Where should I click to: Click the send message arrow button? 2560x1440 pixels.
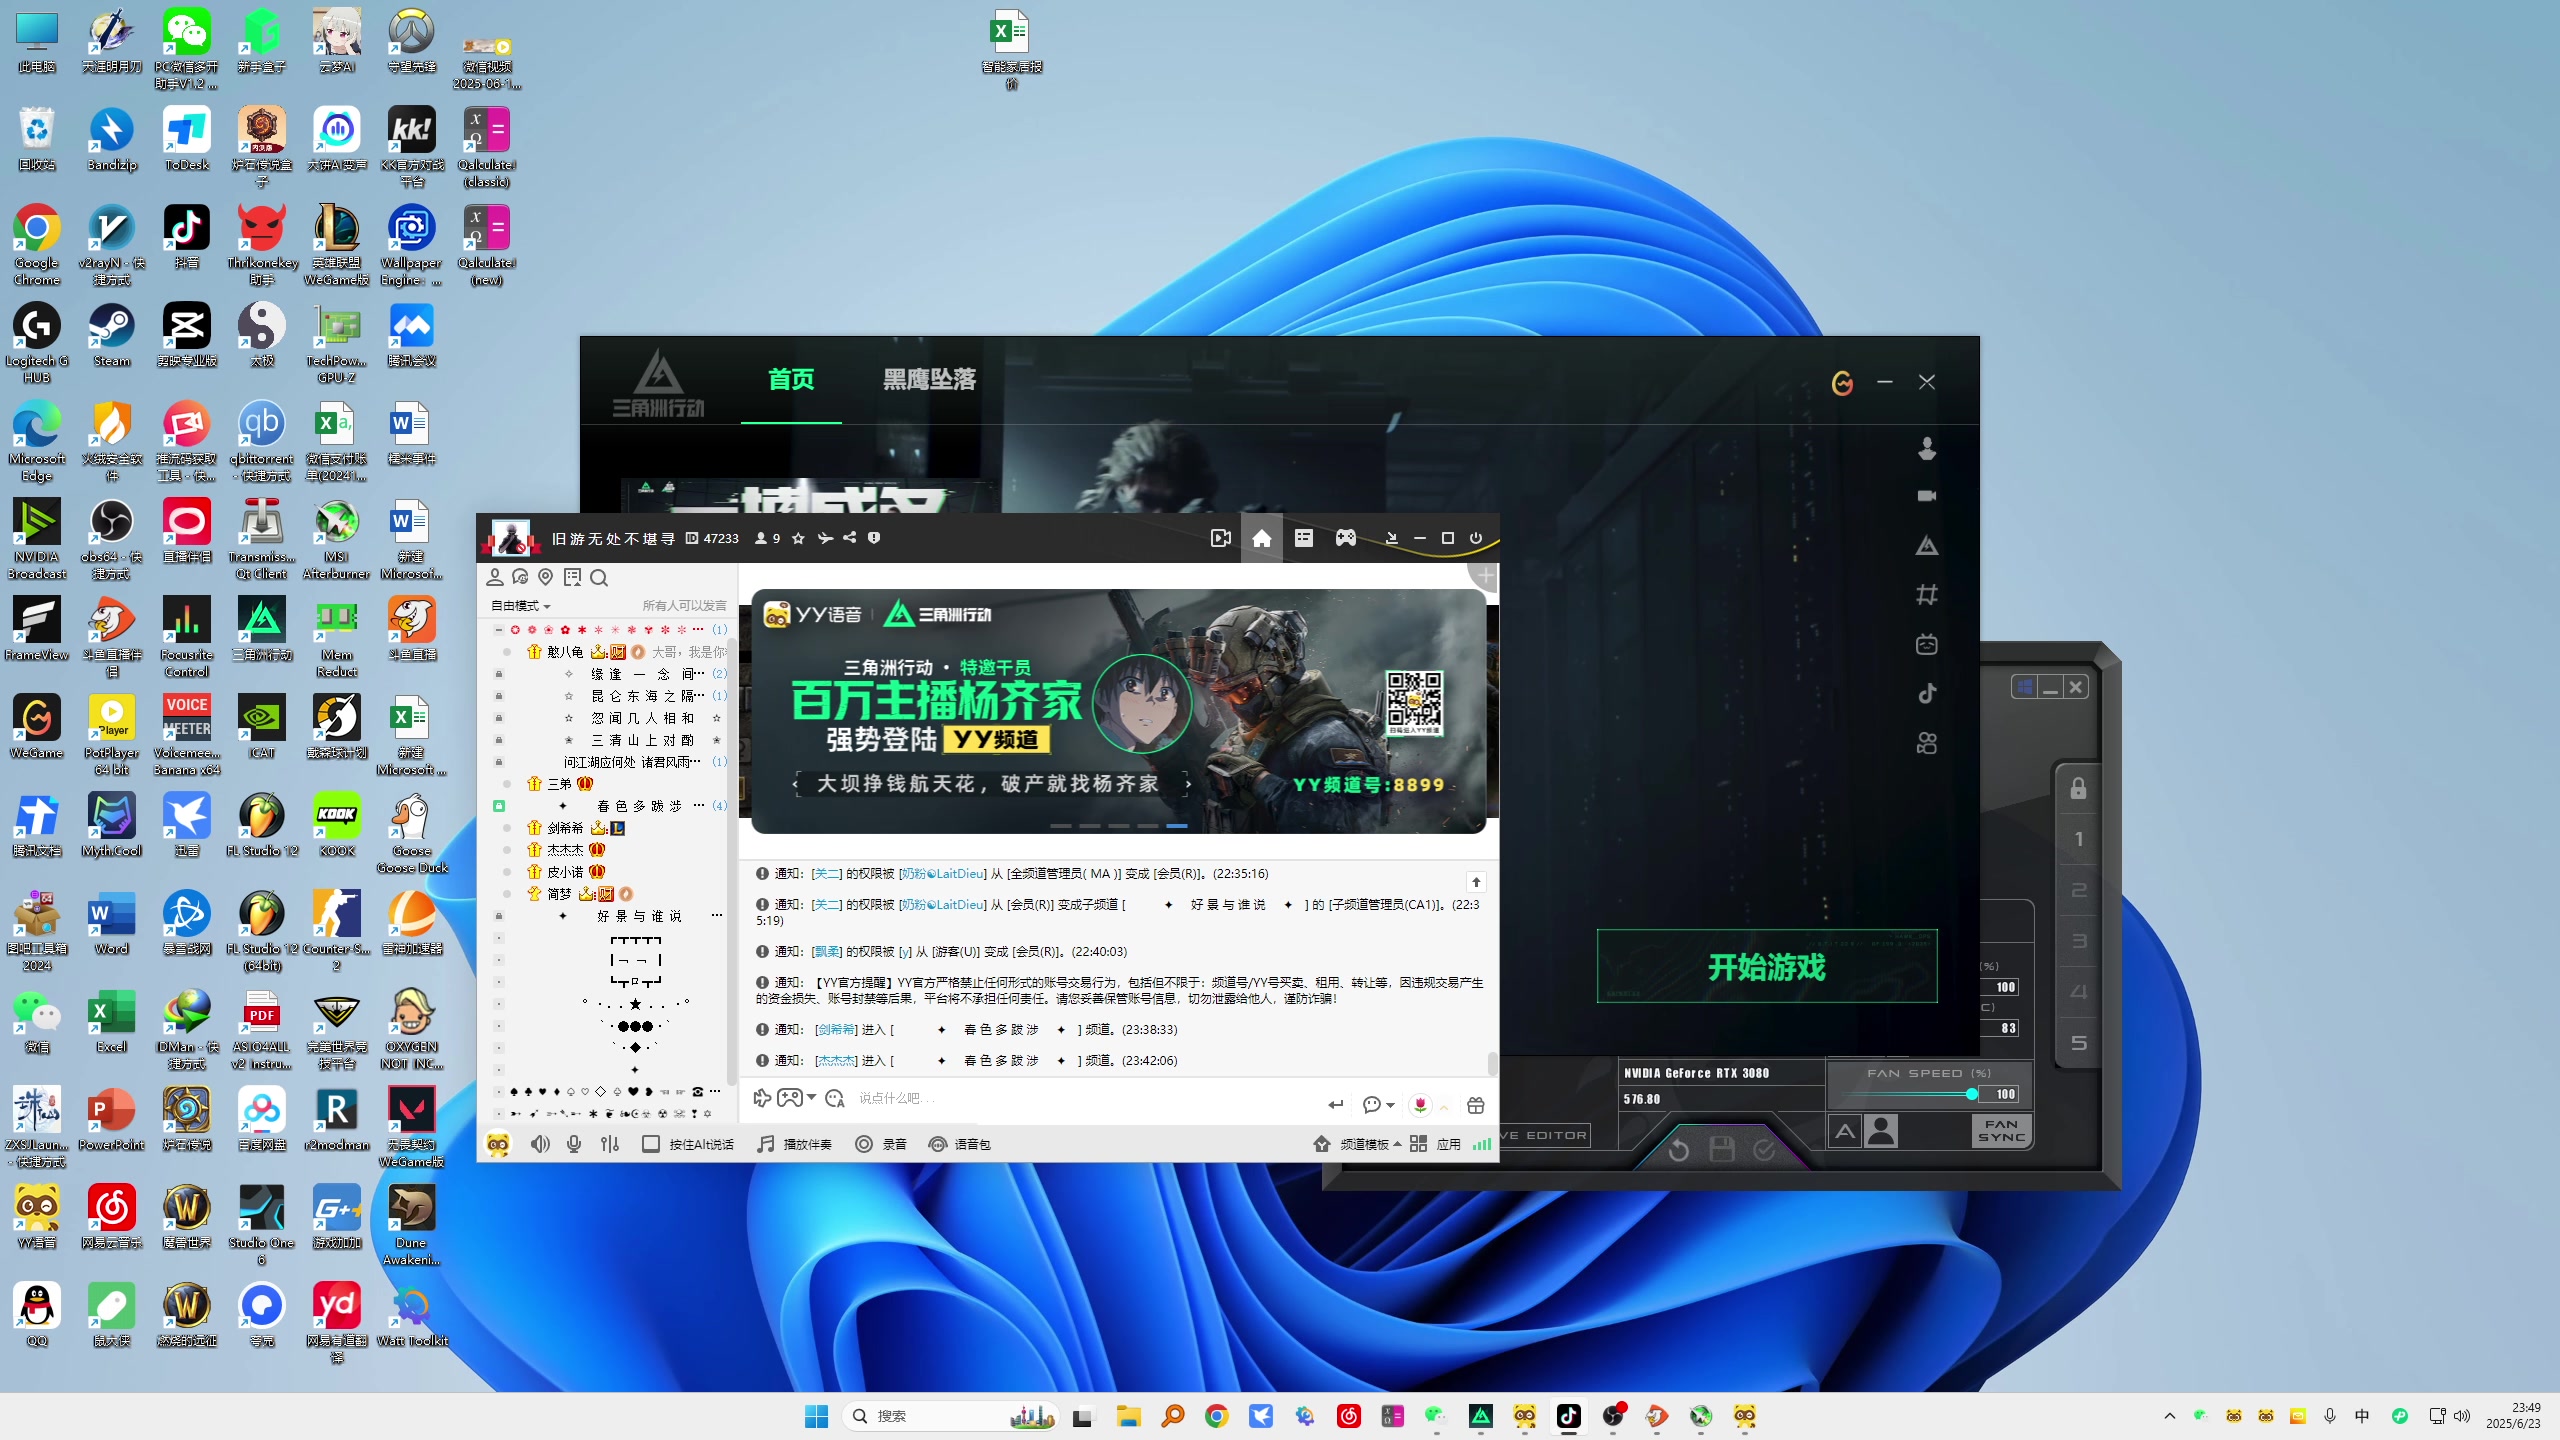1336,1105
